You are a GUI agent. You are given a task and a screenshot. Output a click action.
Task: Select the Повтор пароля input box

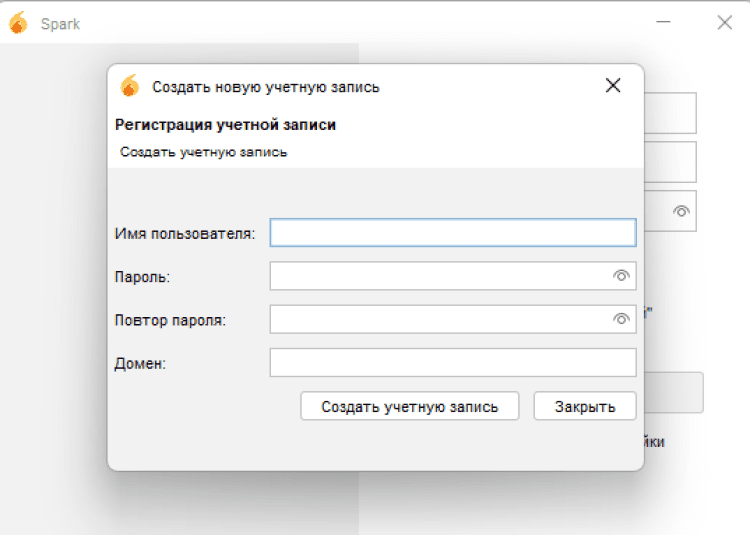pos(440,319)
